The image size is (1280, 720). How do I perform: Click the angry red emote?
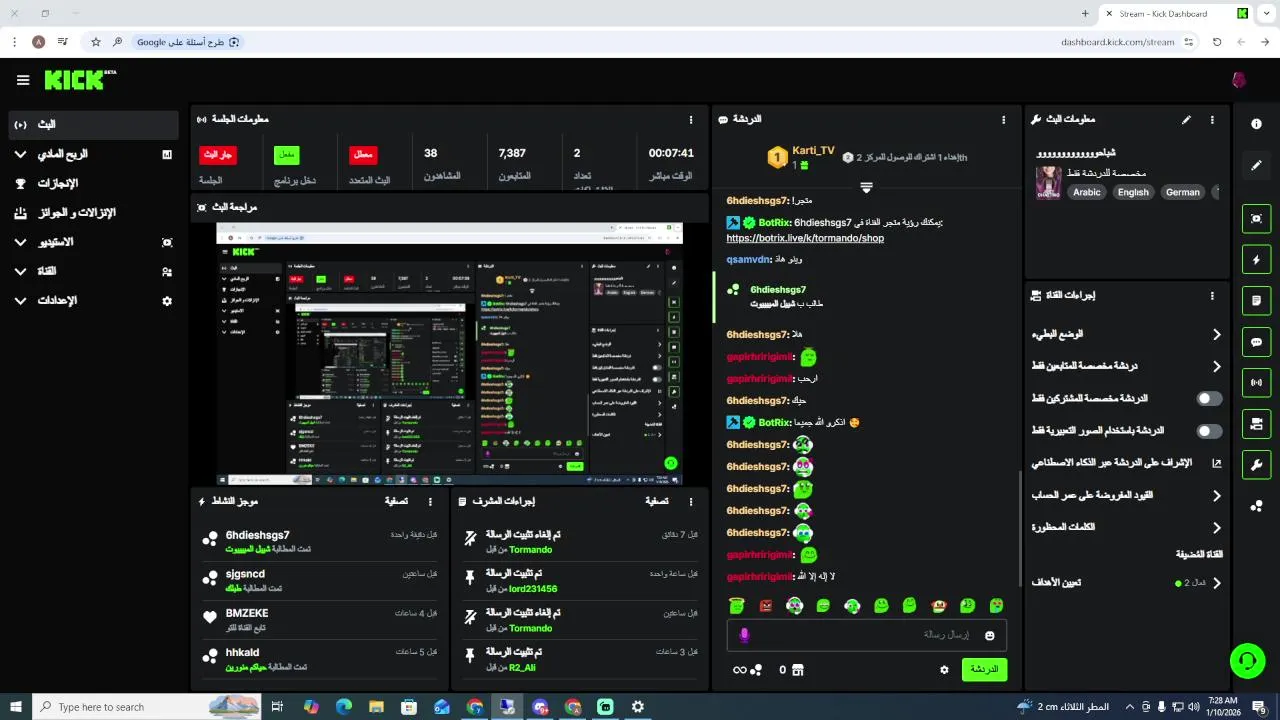[x=766, y=606]
